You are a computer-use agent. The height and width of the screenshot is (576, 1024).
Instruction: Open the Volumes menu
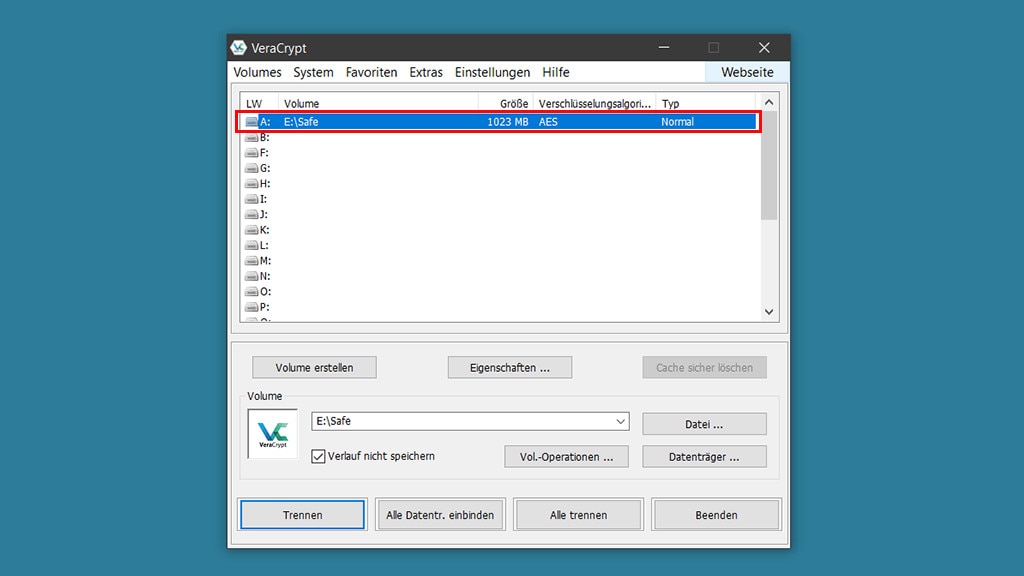[x=258, y=72]
